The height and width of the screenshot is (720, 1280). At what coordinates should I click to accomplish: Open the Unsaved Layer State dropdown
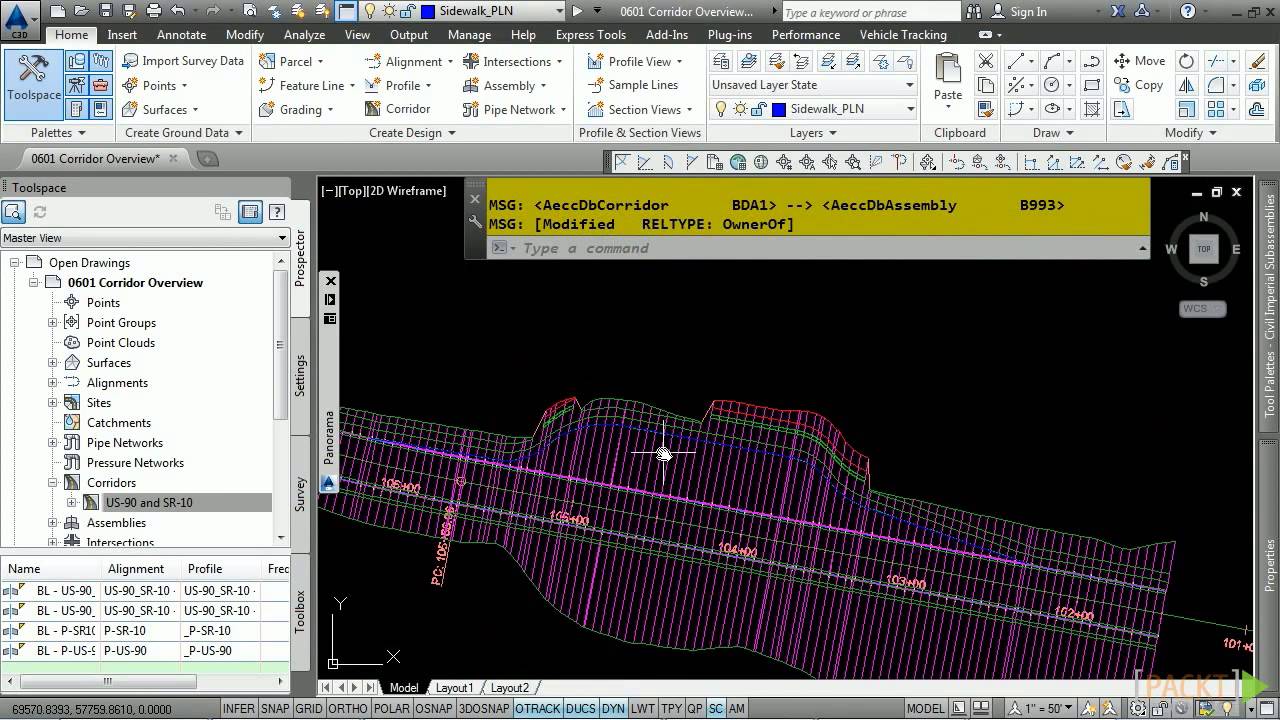[813, 85]
